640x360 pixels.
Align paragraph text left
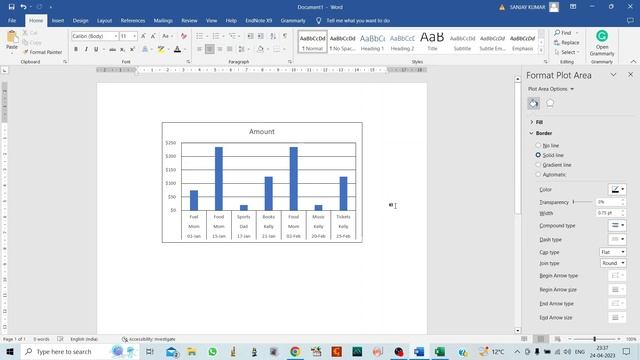click(200, 49)
